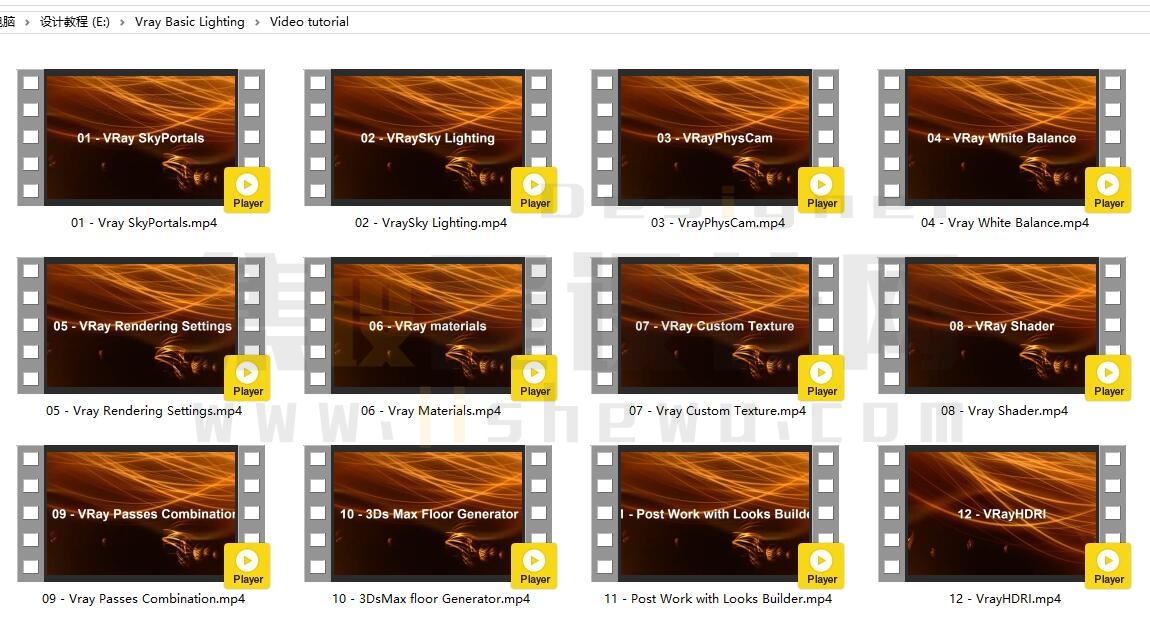This screenshot has height=620, width=1150.
Task: Click the Player badge on 09 - VRay Passes Combination
Action: click(247, 566)
